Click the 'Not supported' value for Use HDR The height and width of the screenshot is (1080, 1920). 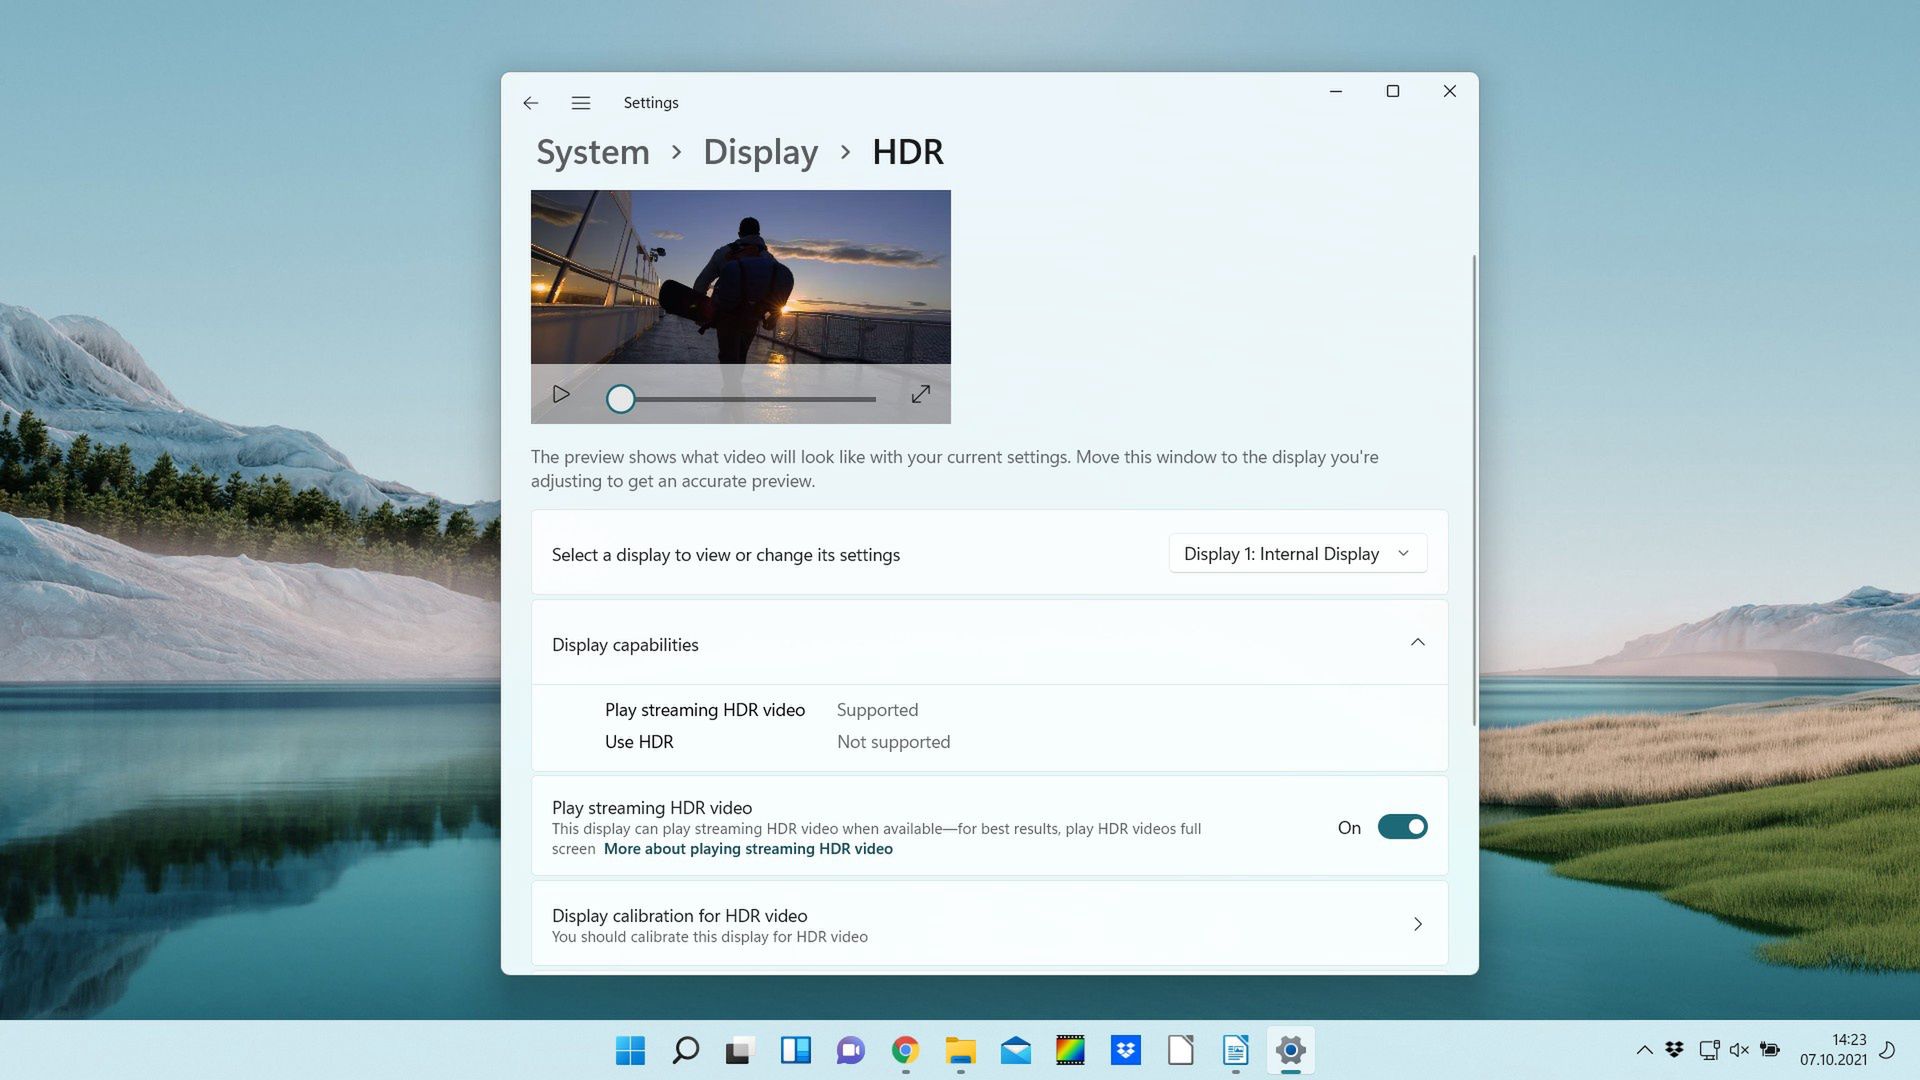coord(893,742)
